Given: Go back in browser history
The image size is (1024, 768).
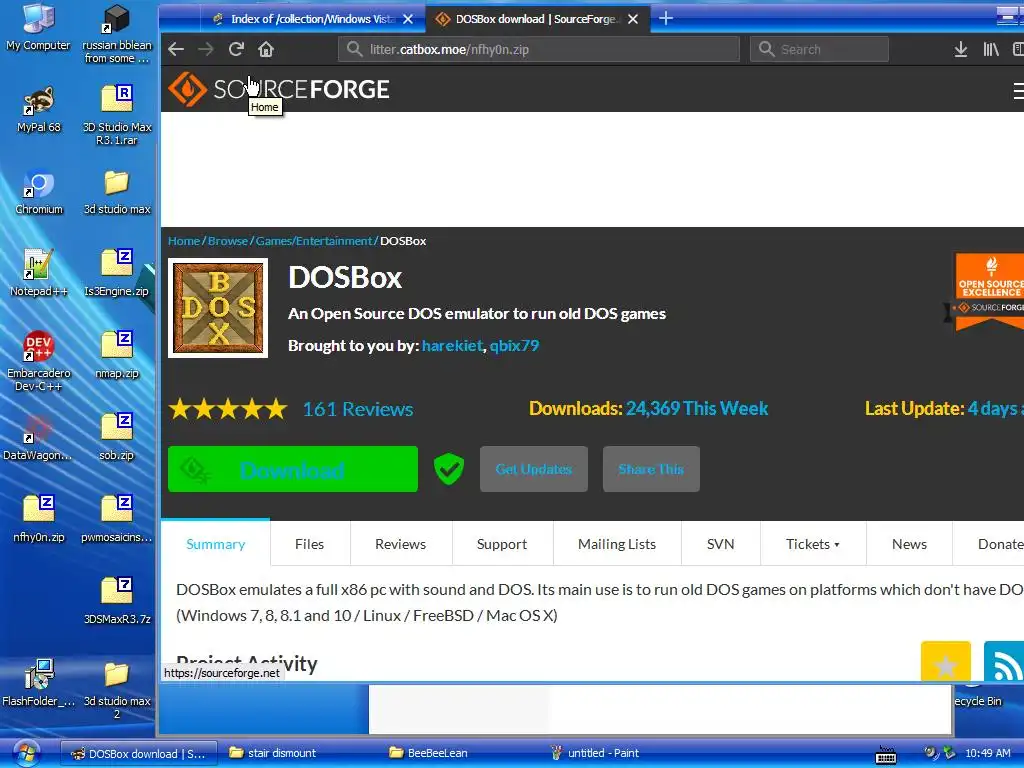Looking at the screenshot, I should pos(176,49).
